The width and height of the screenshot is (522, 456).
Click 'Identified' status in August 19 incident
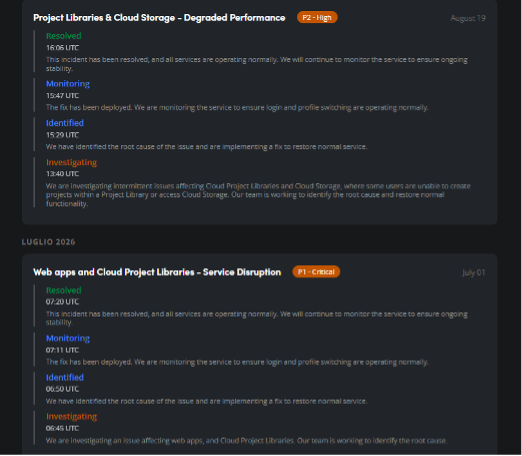(65, 123)
